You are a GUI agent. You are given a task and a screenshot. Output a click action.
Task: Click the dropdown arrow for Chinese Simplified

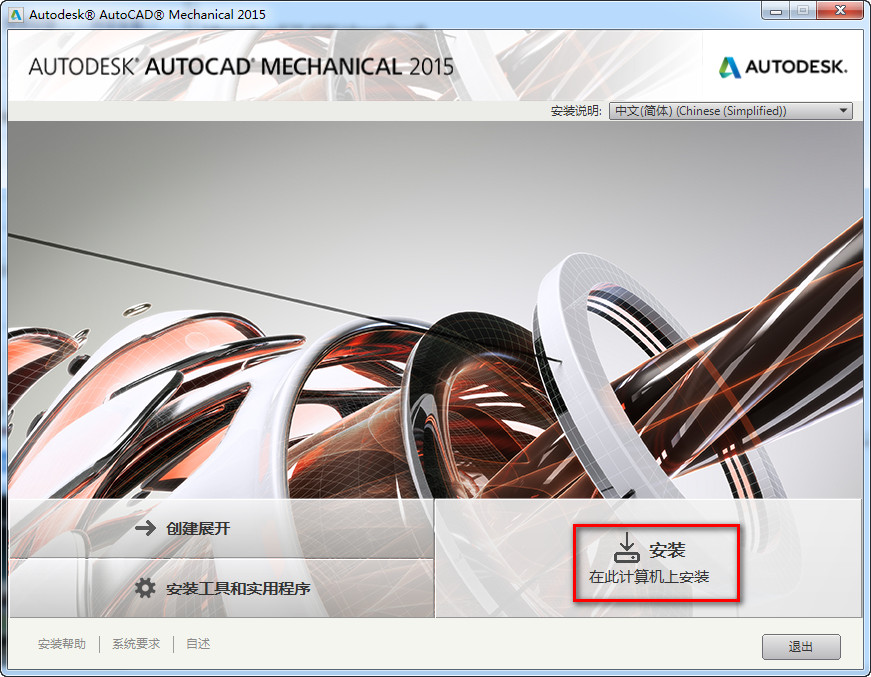point(844,110)
